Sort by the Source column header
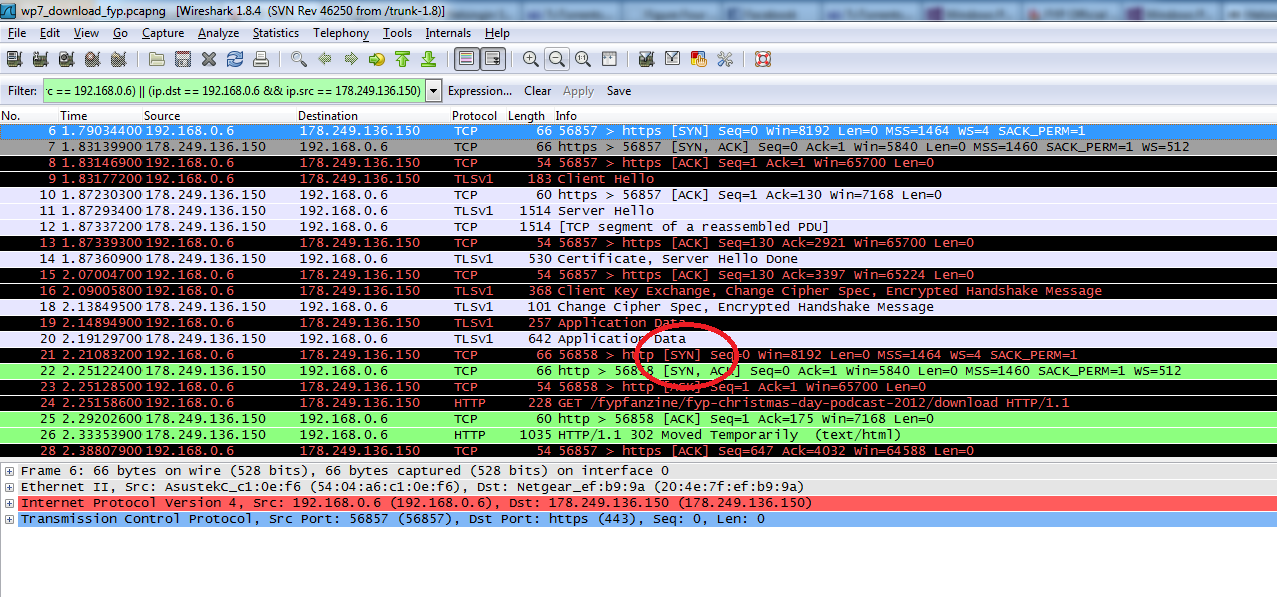1277x597 pixels. pos(162,116)
